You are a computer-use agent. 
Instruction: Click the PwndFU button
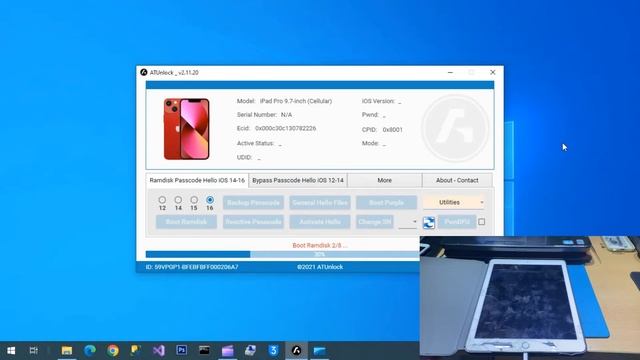457,222
